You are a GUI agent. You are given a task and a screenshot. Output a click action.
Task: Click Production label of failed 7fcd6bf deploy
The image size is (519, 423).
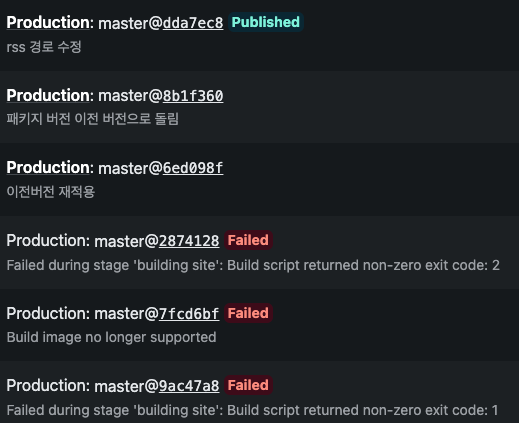tap(48, 313)
